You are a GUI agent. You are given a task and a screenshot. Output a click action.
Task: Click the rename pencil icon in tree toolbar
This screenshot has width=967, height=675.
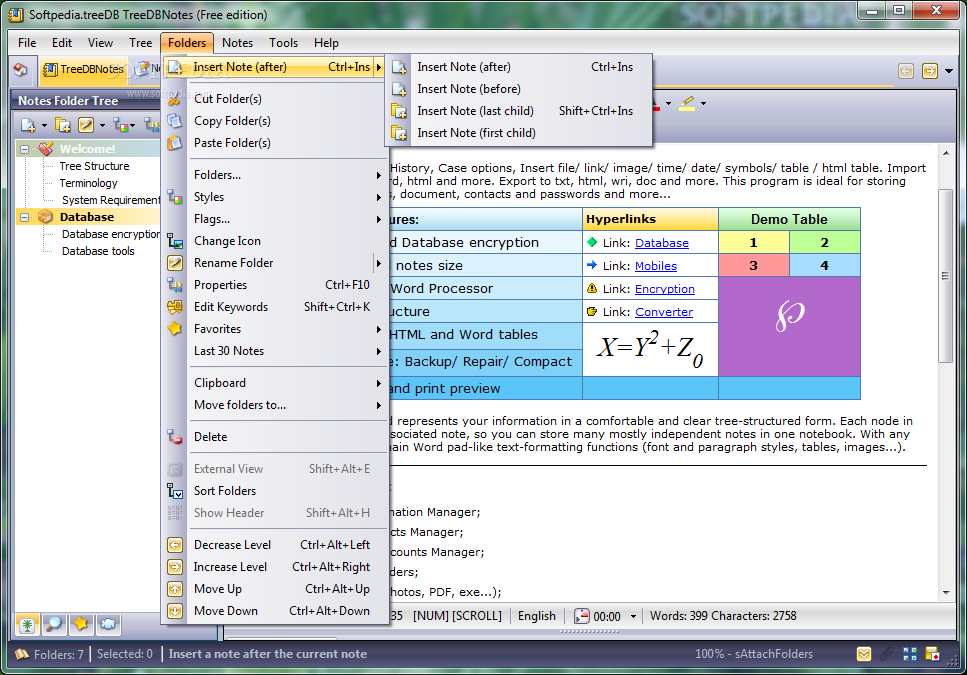pyautogui.click(x=86, y=126)
